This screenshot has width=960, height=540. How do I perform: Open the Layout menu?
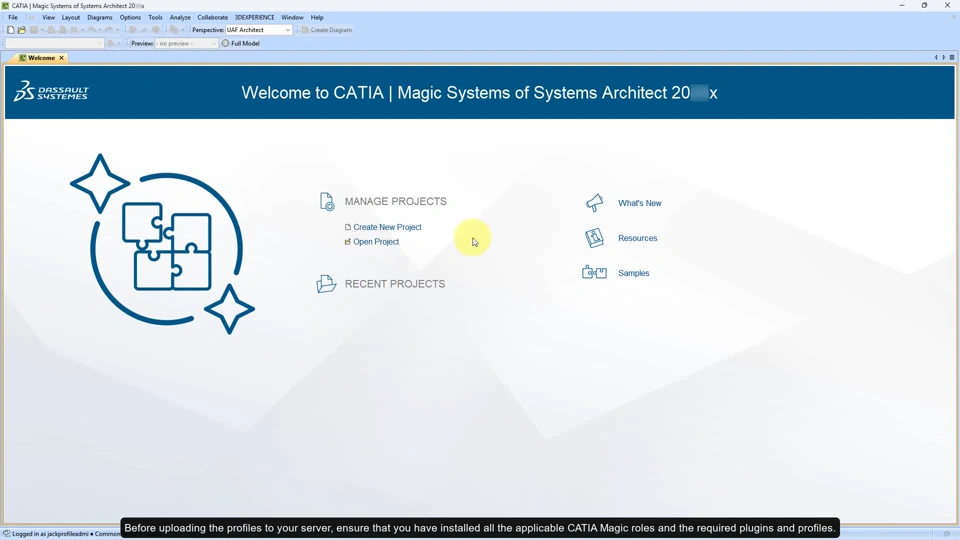(x=70, y=18)
